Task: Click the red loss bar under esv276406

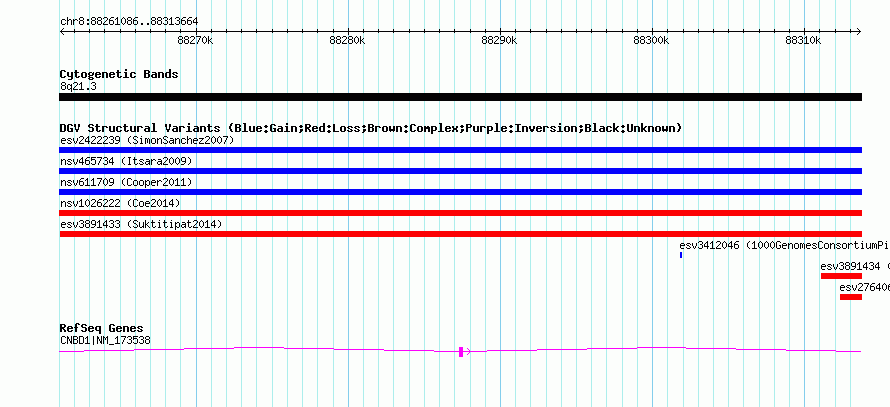Action: [851, 297]
